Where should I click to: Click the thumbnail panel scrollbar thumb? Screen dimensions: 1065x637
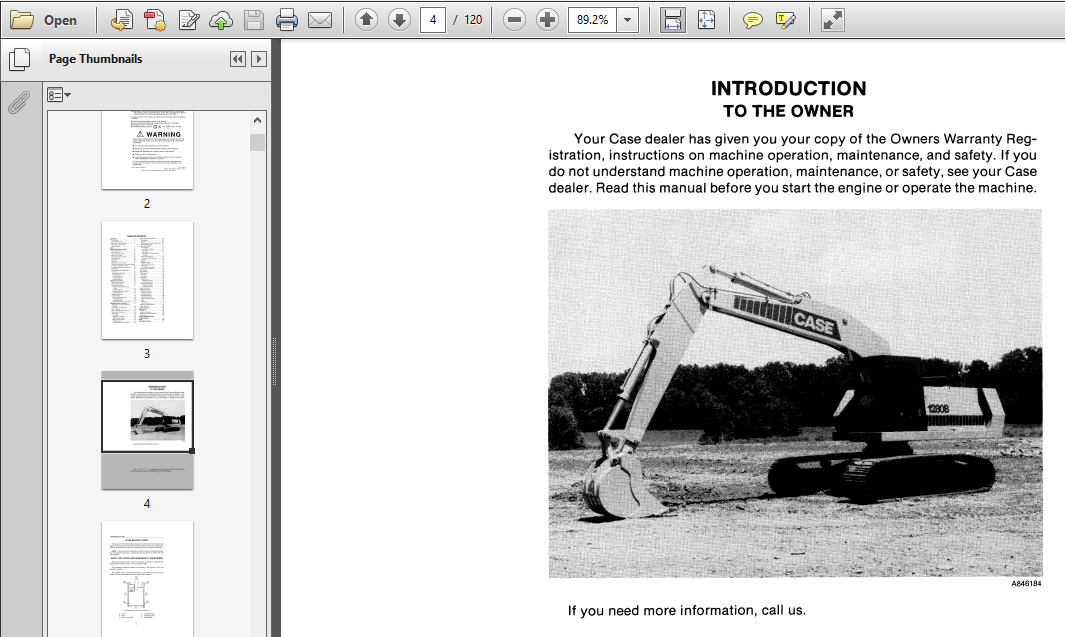(x=257, y=141)
